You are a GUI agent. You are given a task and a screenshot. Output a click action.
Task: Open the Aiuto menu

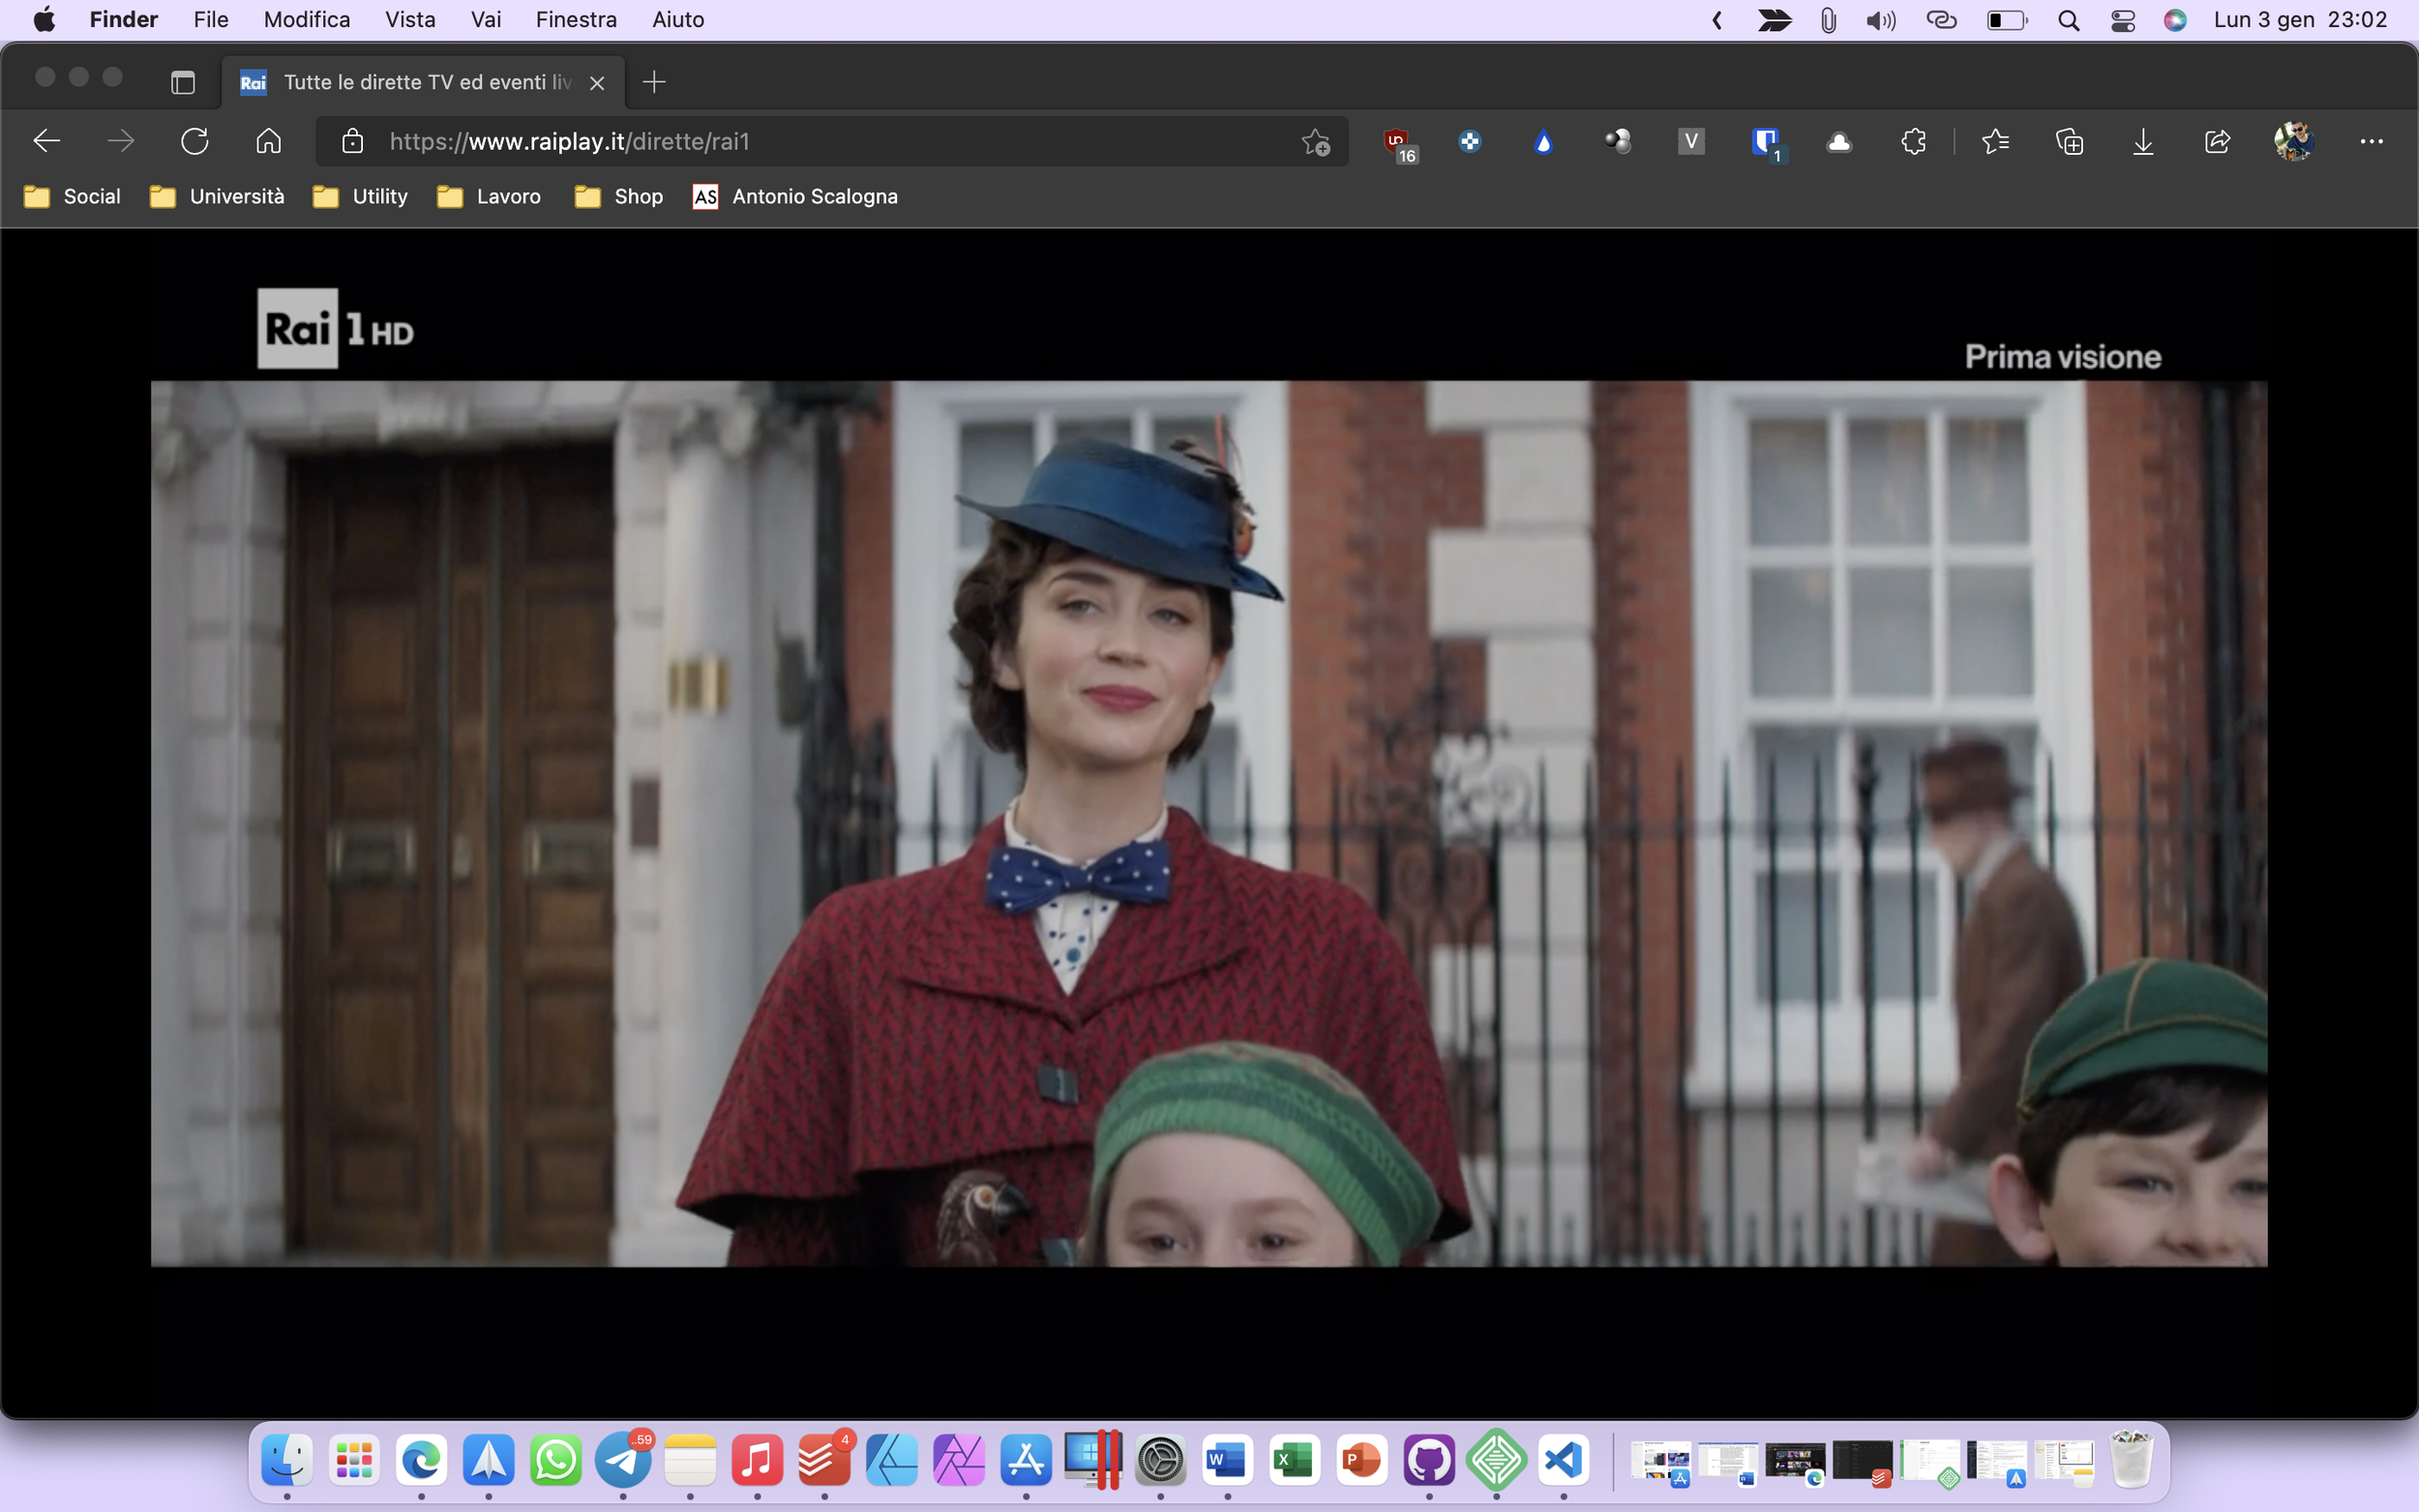tap(678, 20)
